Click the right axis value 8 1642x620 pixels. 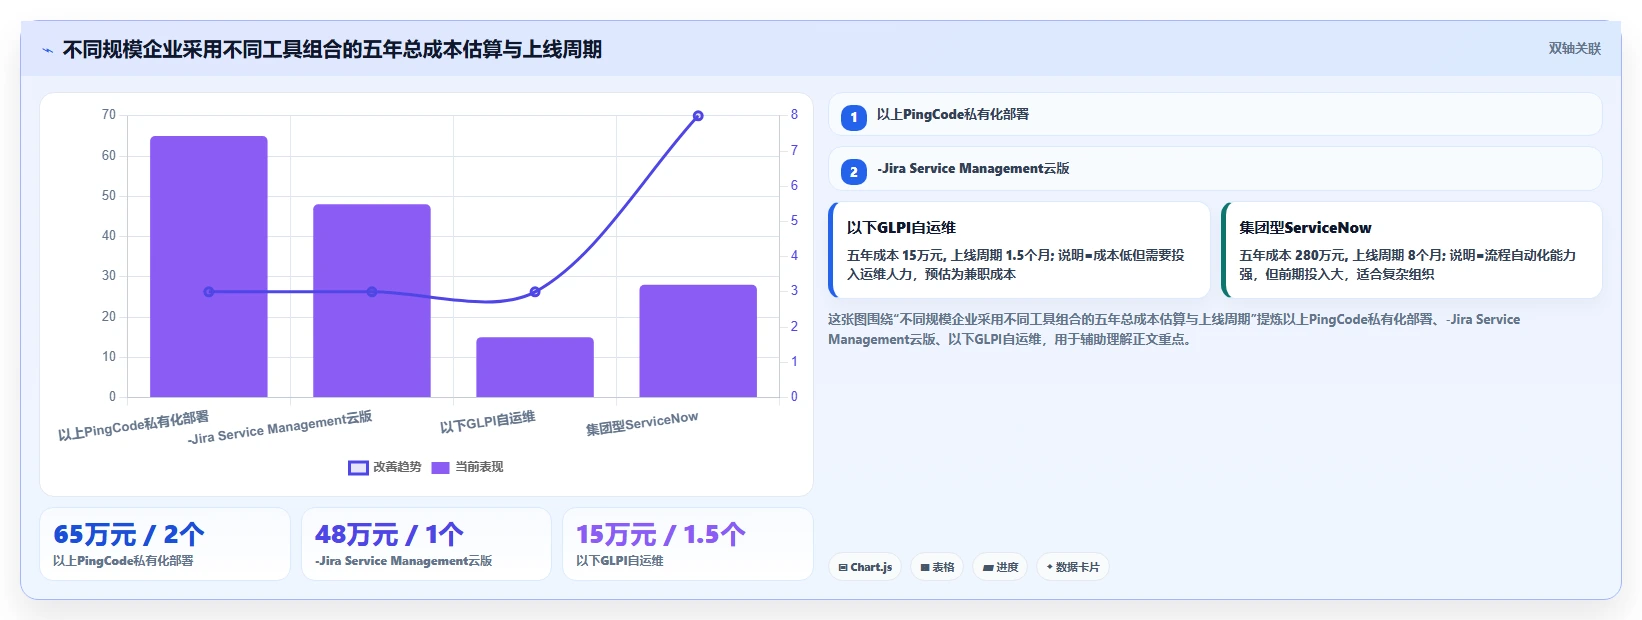[x=794, y=115]
